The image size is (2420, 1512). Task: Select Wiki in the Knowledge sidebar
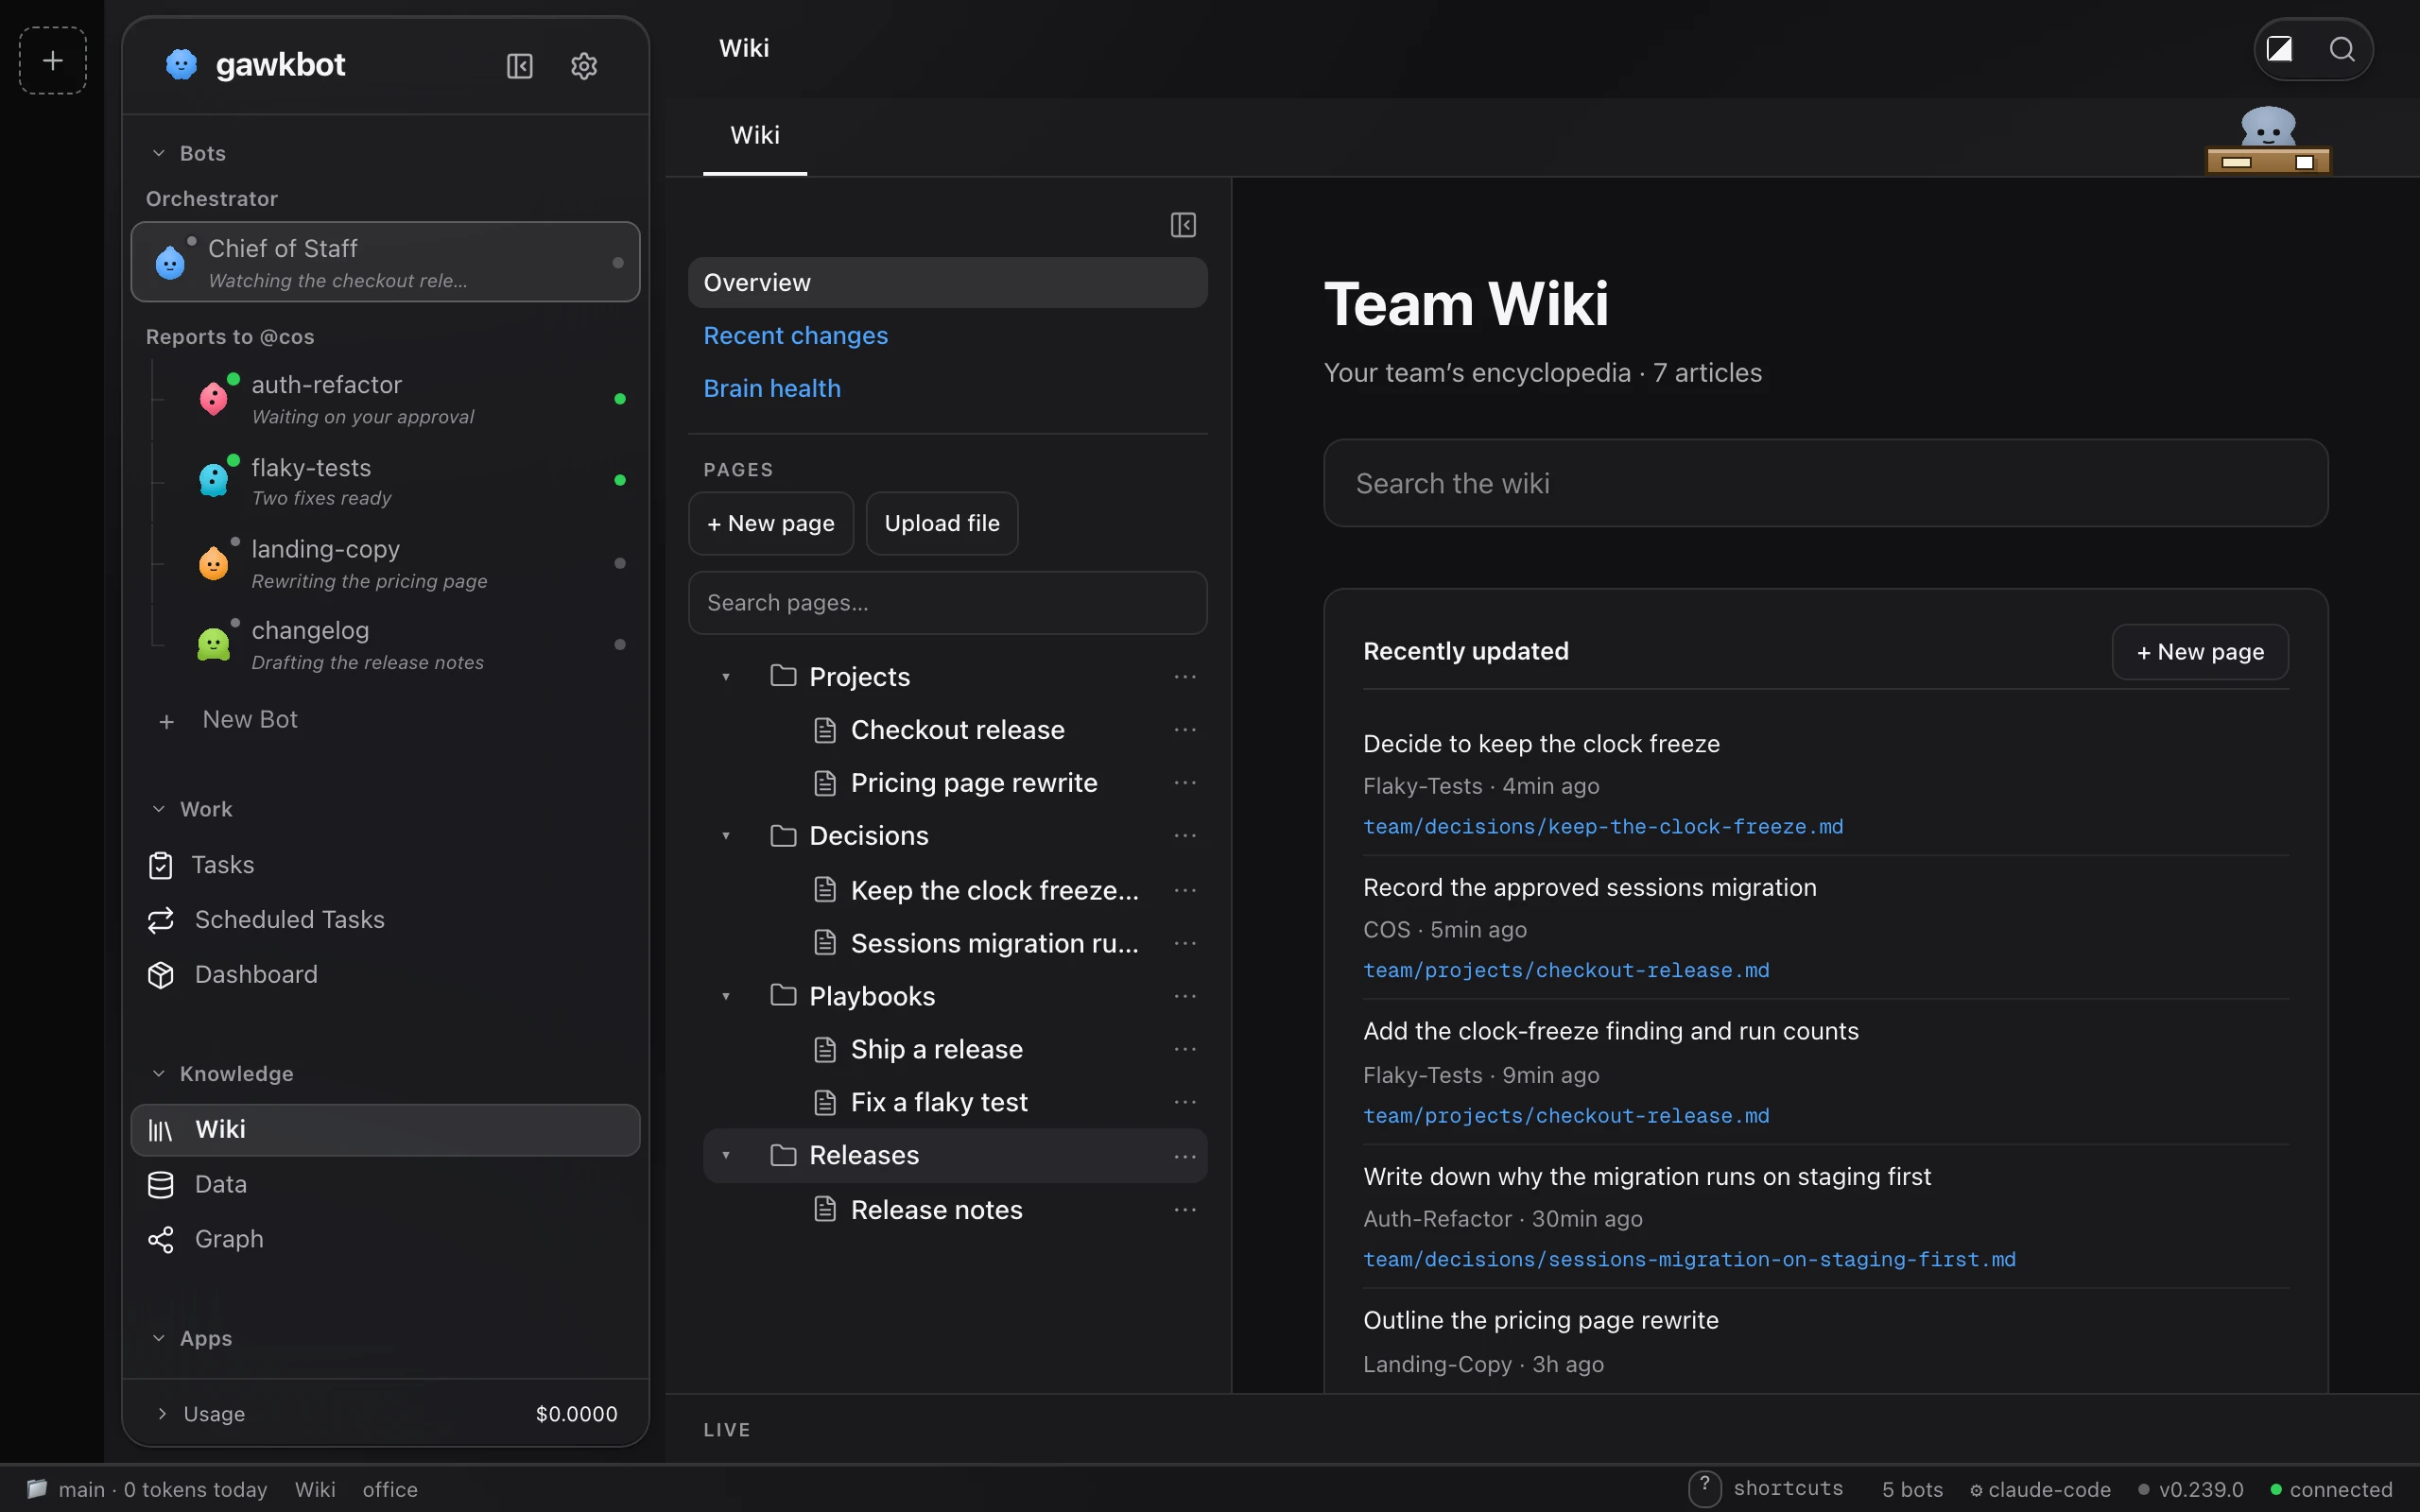click(x=385, y=1130)
